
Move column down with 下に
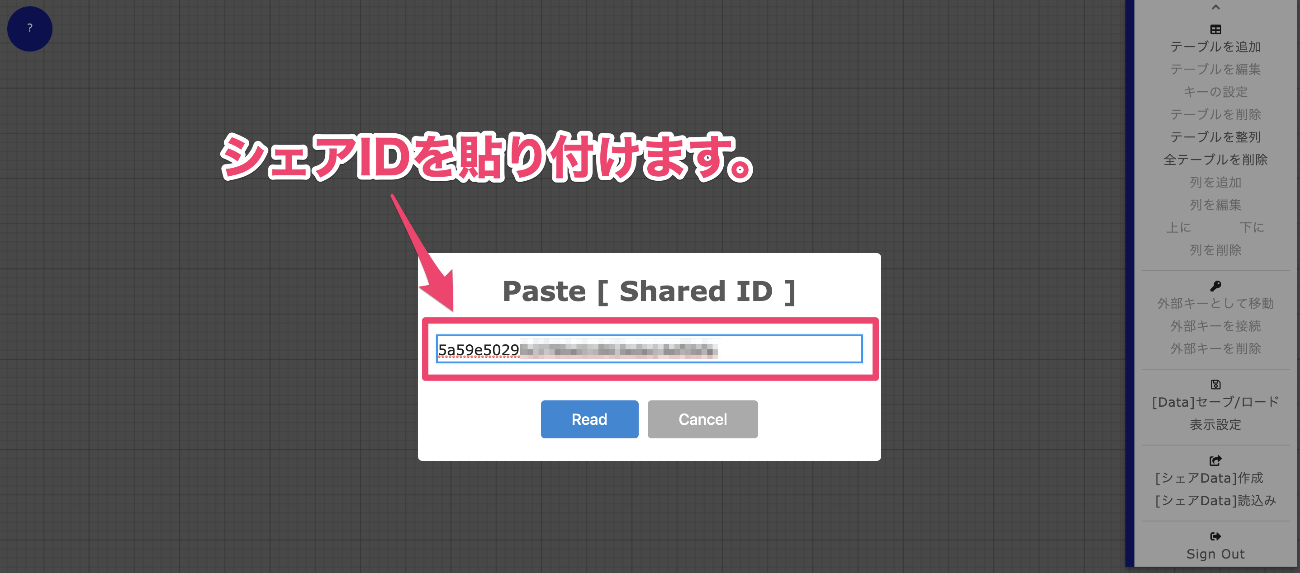(x=1252, y=228)
